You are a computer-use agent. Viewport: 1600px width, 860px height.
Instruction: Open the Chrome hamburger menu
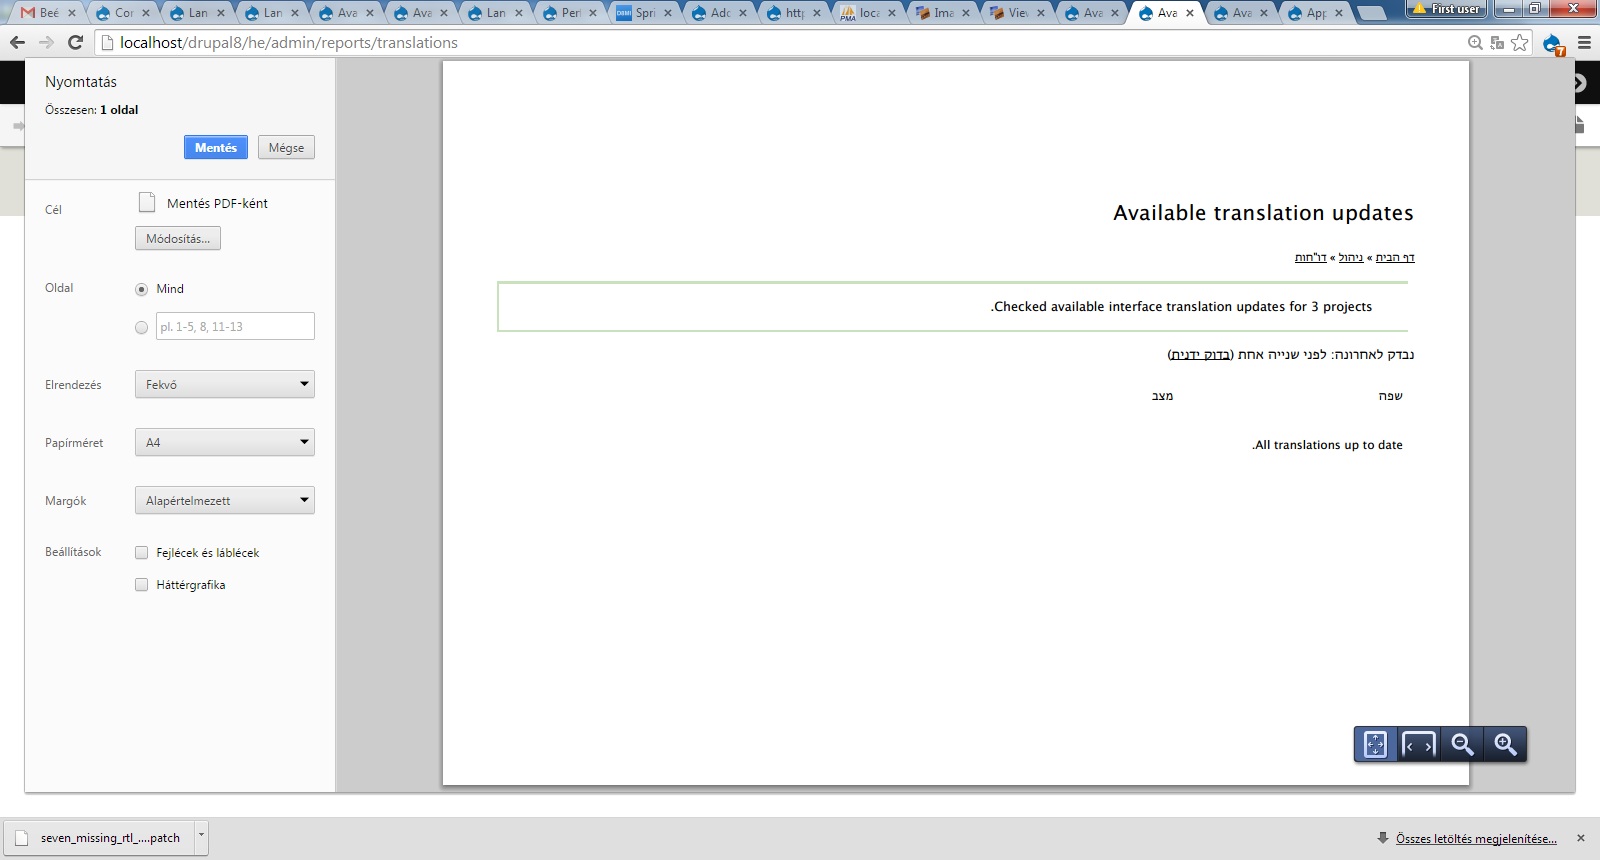1584,43
